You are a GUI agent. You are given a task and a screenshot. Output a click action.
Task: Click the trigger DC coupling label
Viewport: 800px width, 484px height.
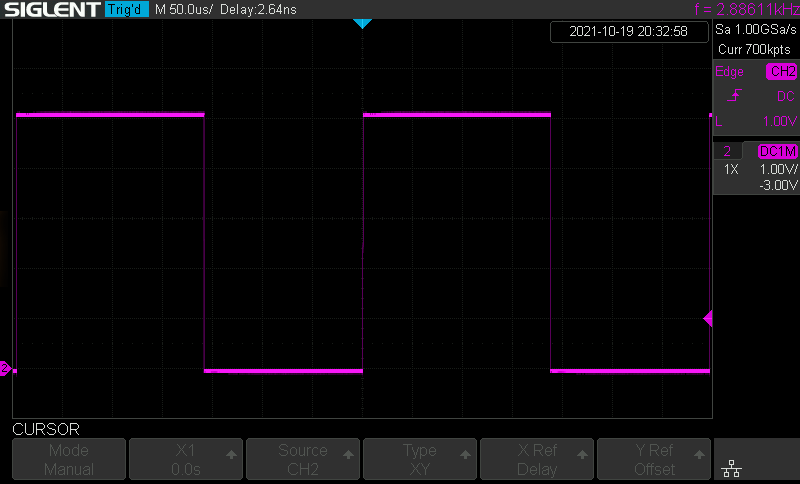coord(786,96)
